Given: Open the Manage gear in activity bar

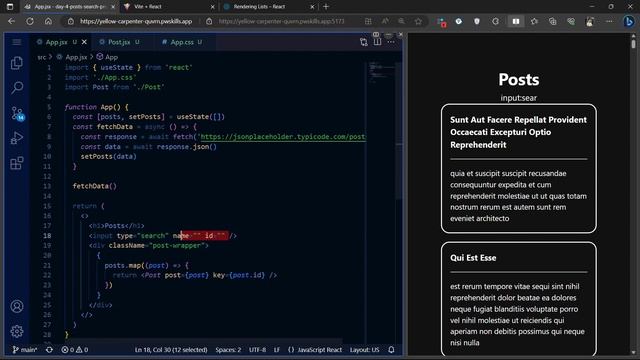Looking at the screenshot, I should (17, 331).
